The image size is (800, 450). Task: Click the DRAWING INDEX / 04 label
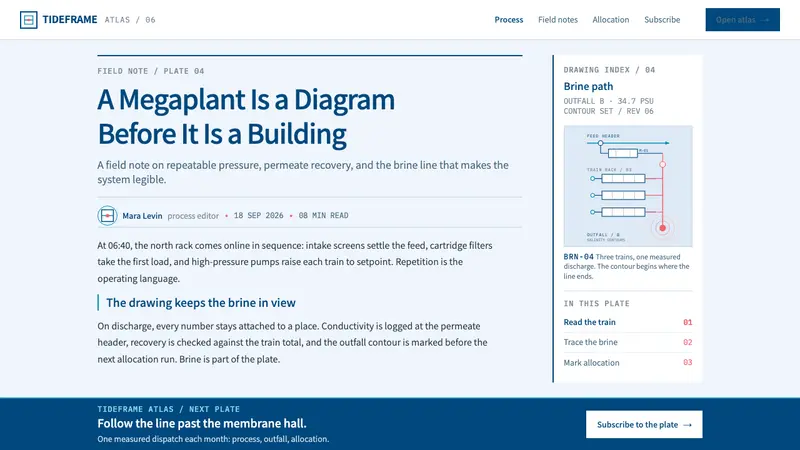(x=609, y=70)
